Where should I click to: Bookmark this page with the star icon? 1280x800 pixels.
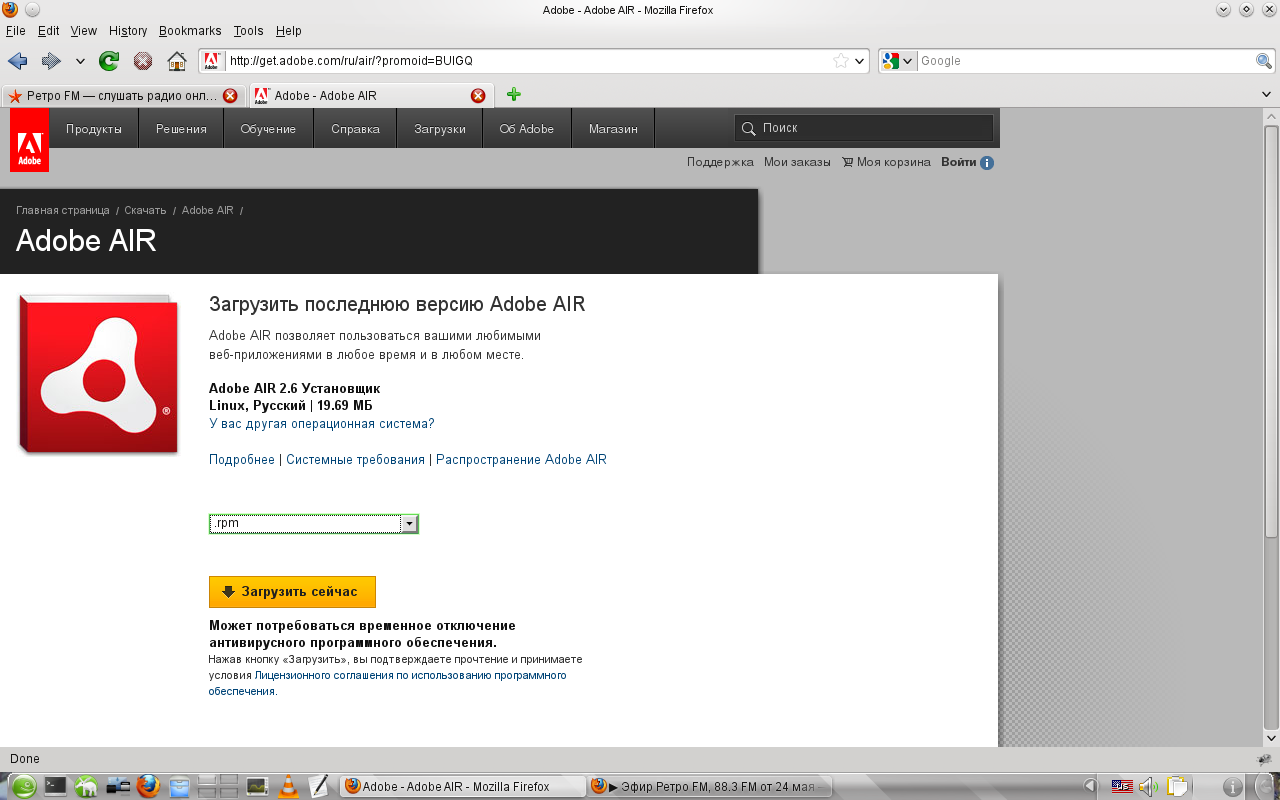tap(841, 61)
